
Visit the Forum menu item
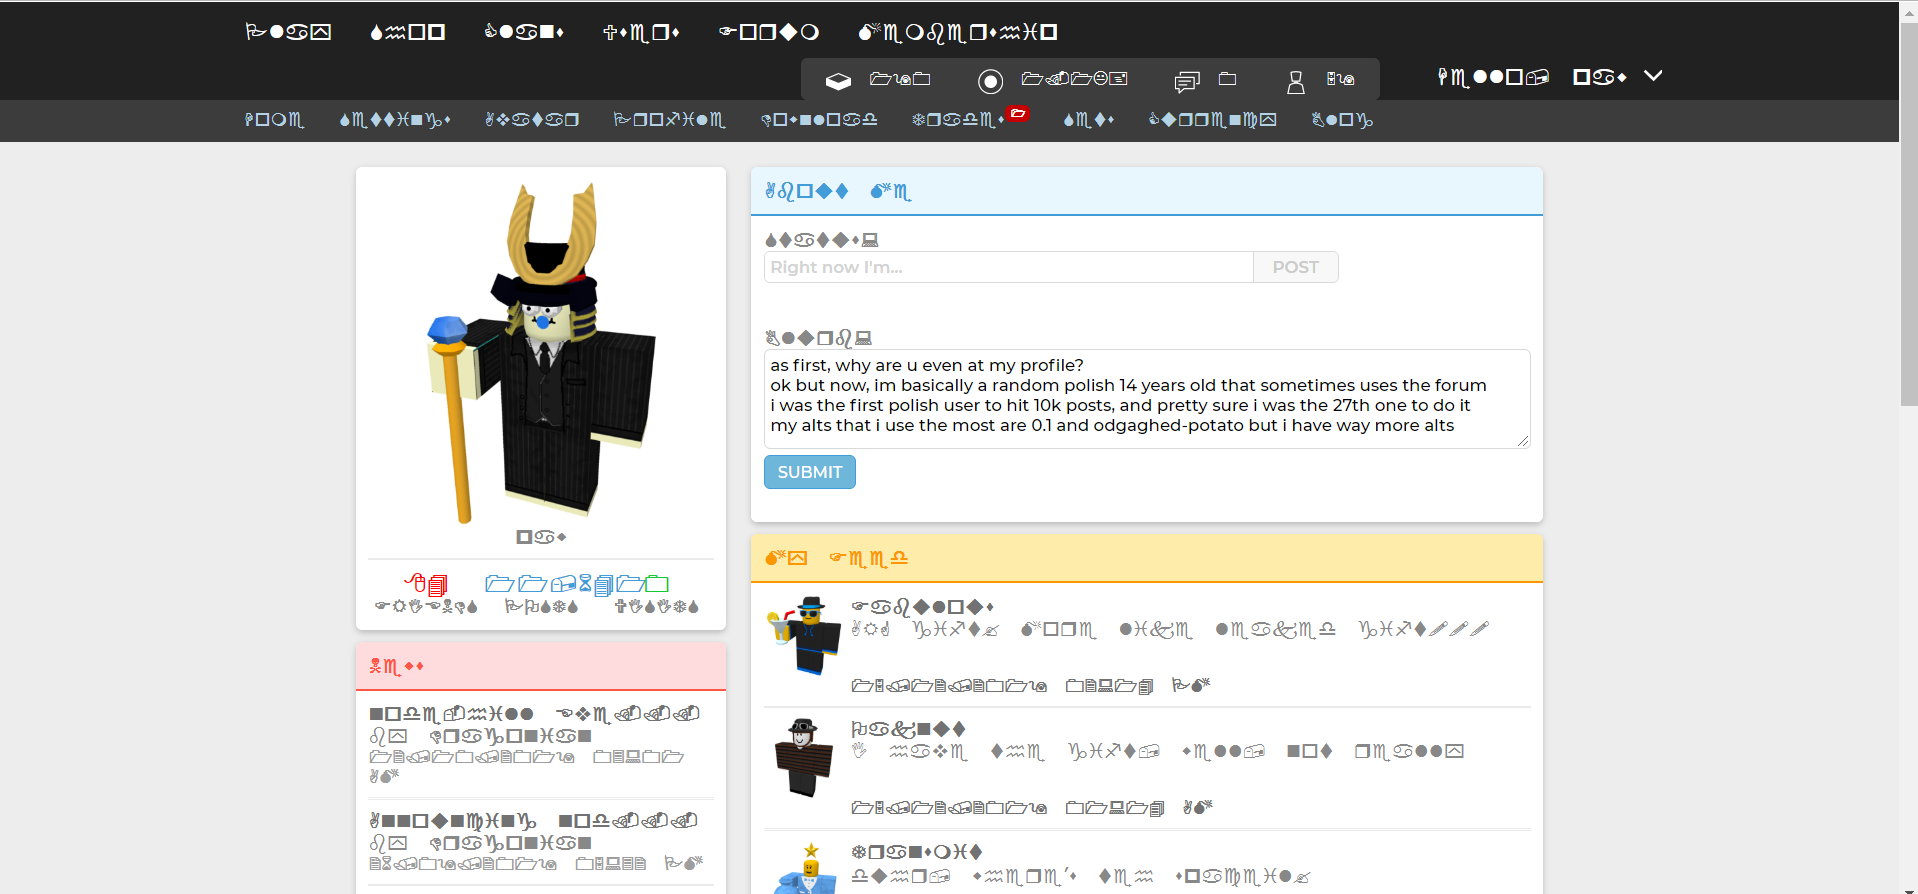click(769, 32)
